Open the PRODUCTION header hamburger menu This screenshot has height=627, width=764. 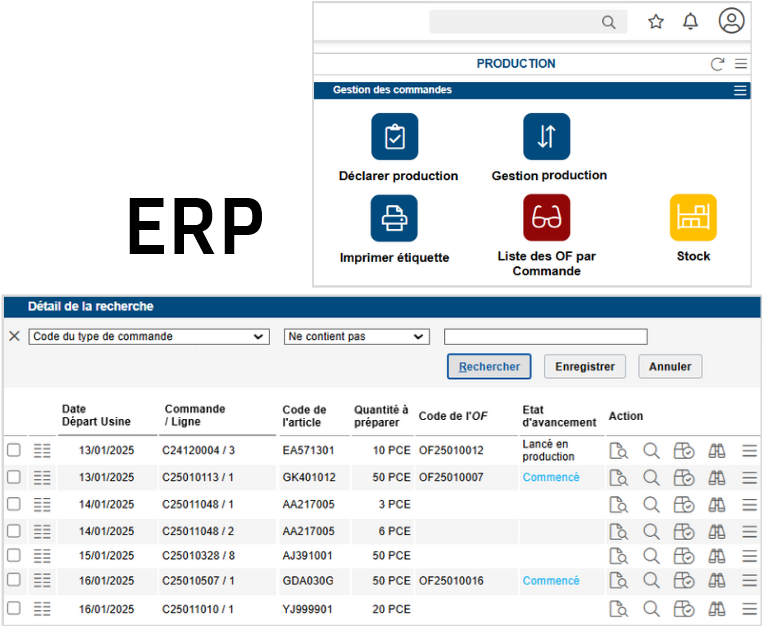pyautogui.click(x=741, y=64)
